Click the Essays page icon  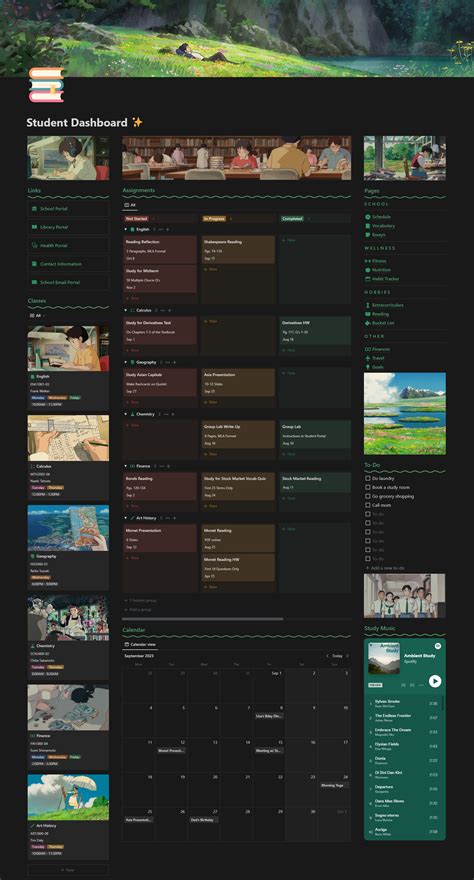pos(367,235)
